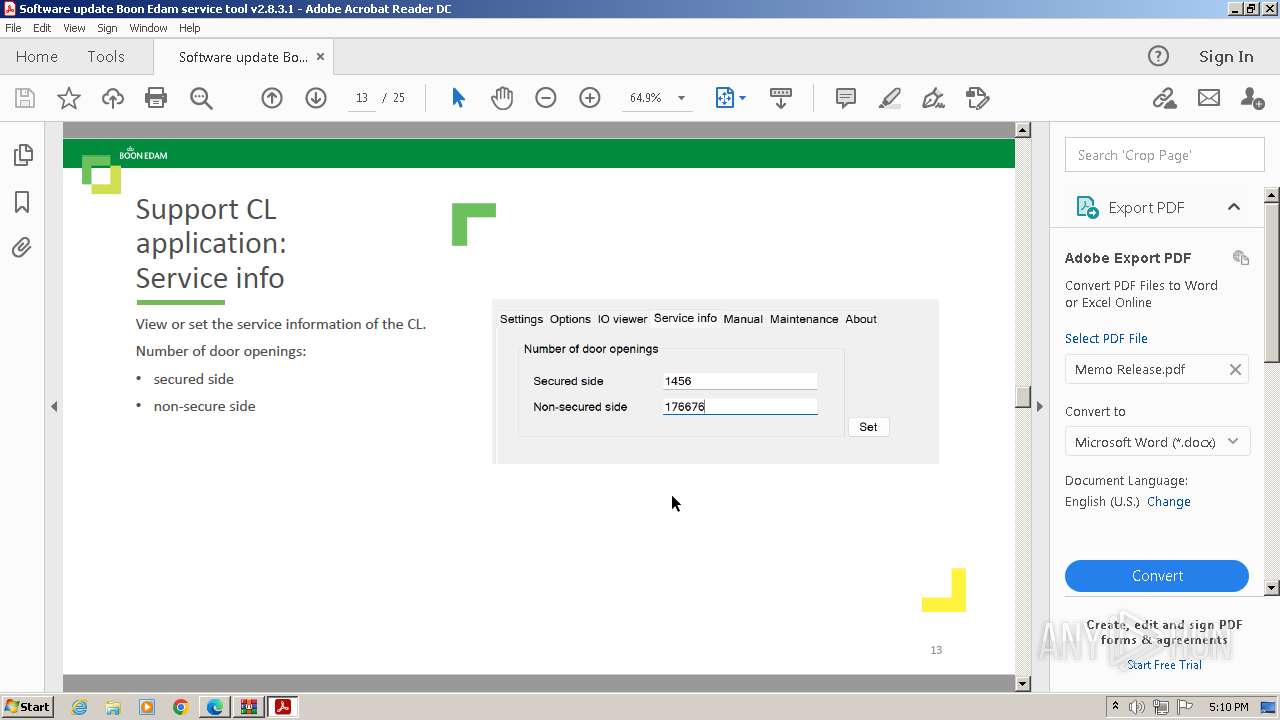Open Page Thumbnails panel
1280x720 pixels.
pos(22,155)
